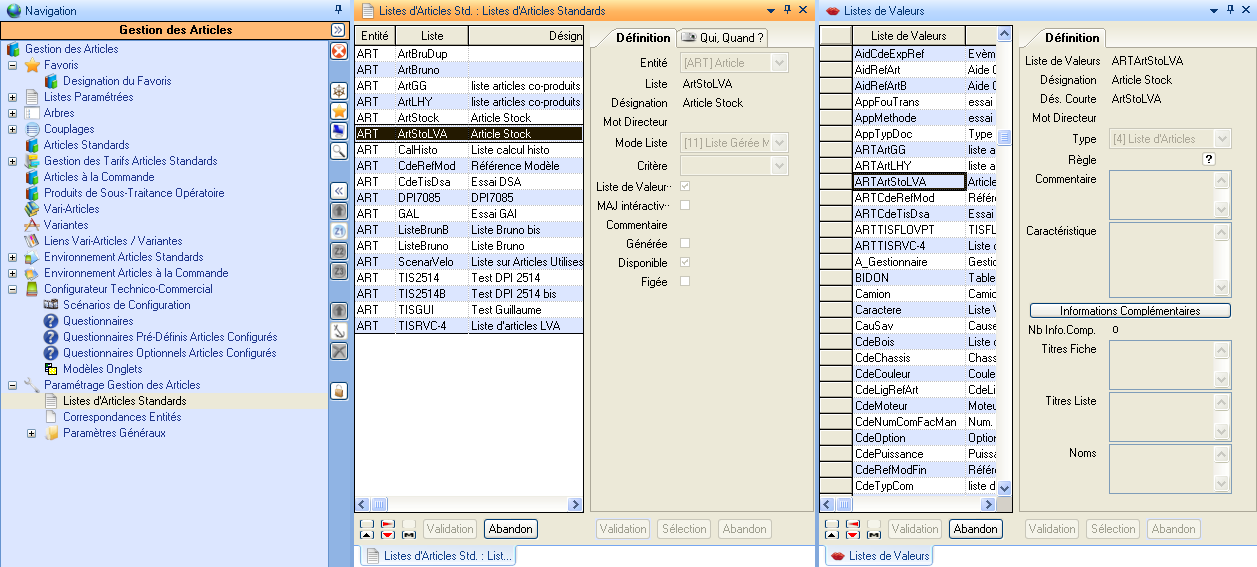This screenshot has height=567, width=1257.
Task: Expand the Arbres tree node
Action: click(x=12, y=113)
